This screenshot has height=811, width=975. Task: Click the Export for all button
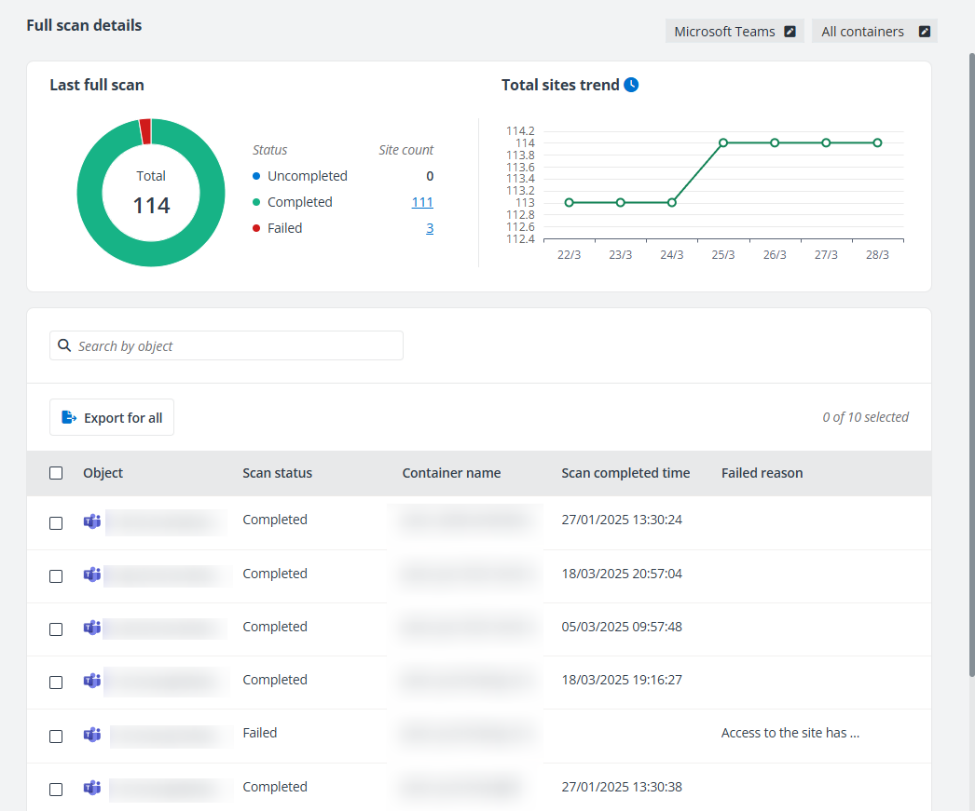(111, 417)
